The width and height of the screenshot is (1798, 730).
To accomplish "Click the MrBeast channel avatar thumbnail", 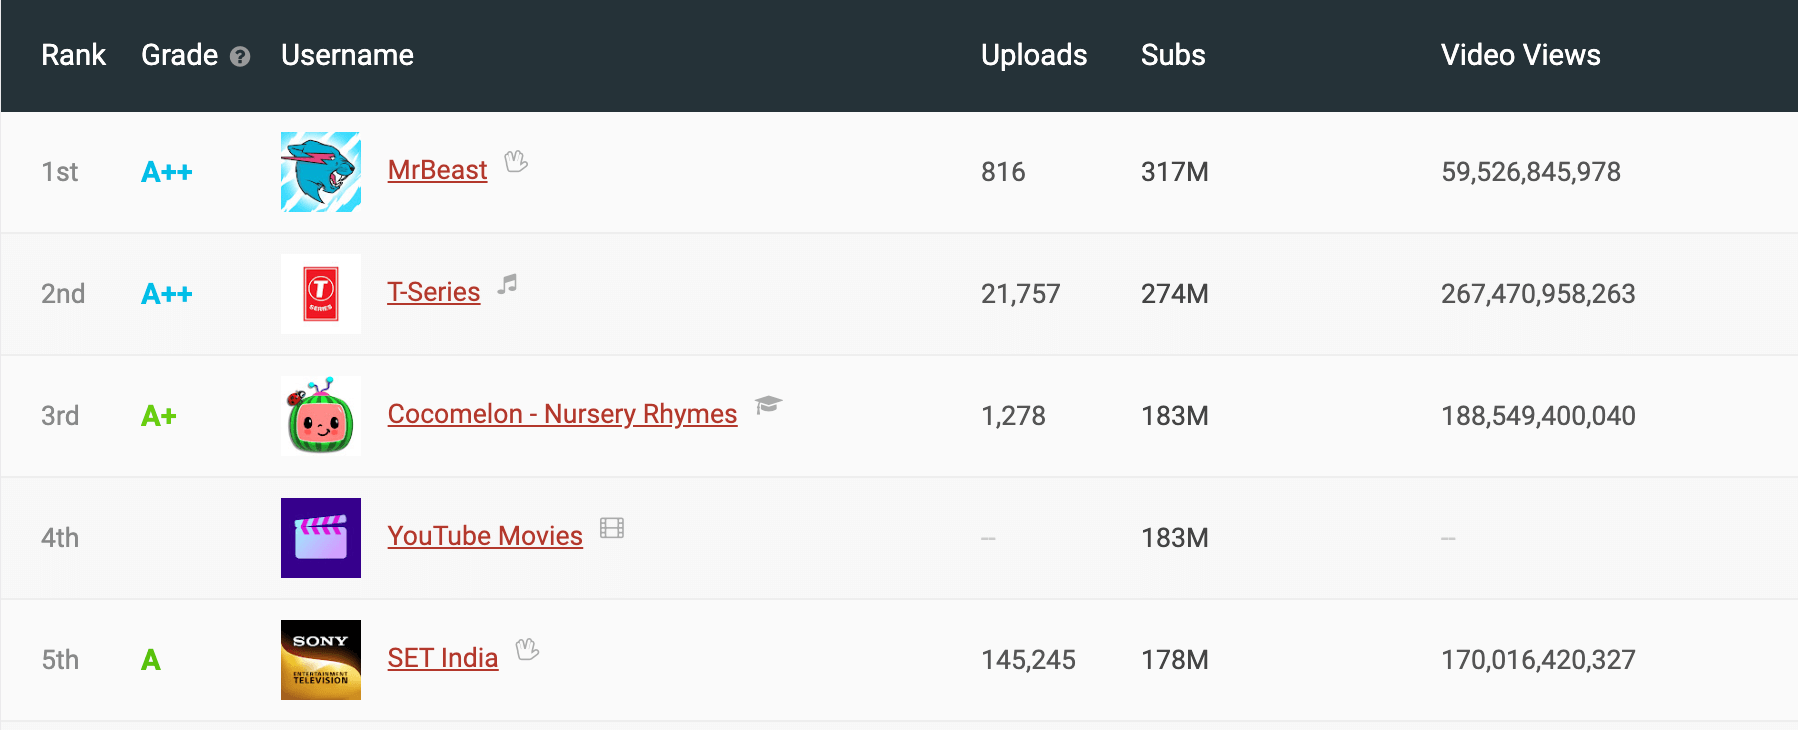I will point(320,171).
